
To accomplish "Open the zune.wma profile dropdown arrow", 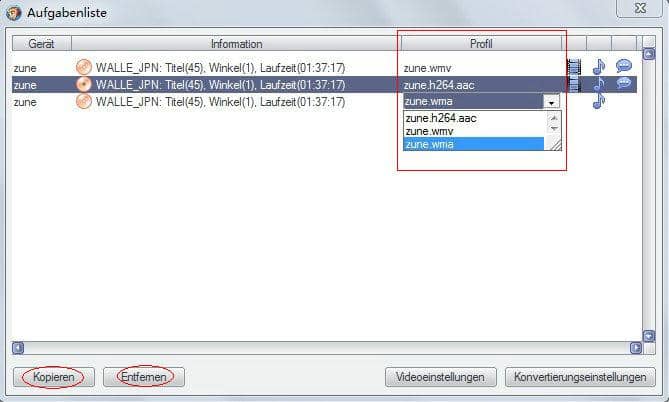I will pos(551,102).
